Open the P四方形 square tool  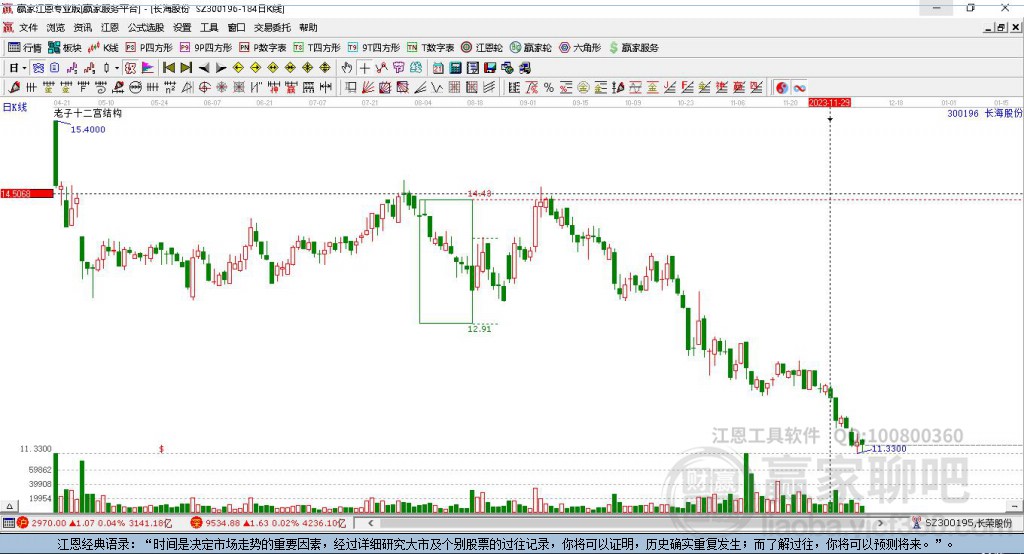point(149,48)
